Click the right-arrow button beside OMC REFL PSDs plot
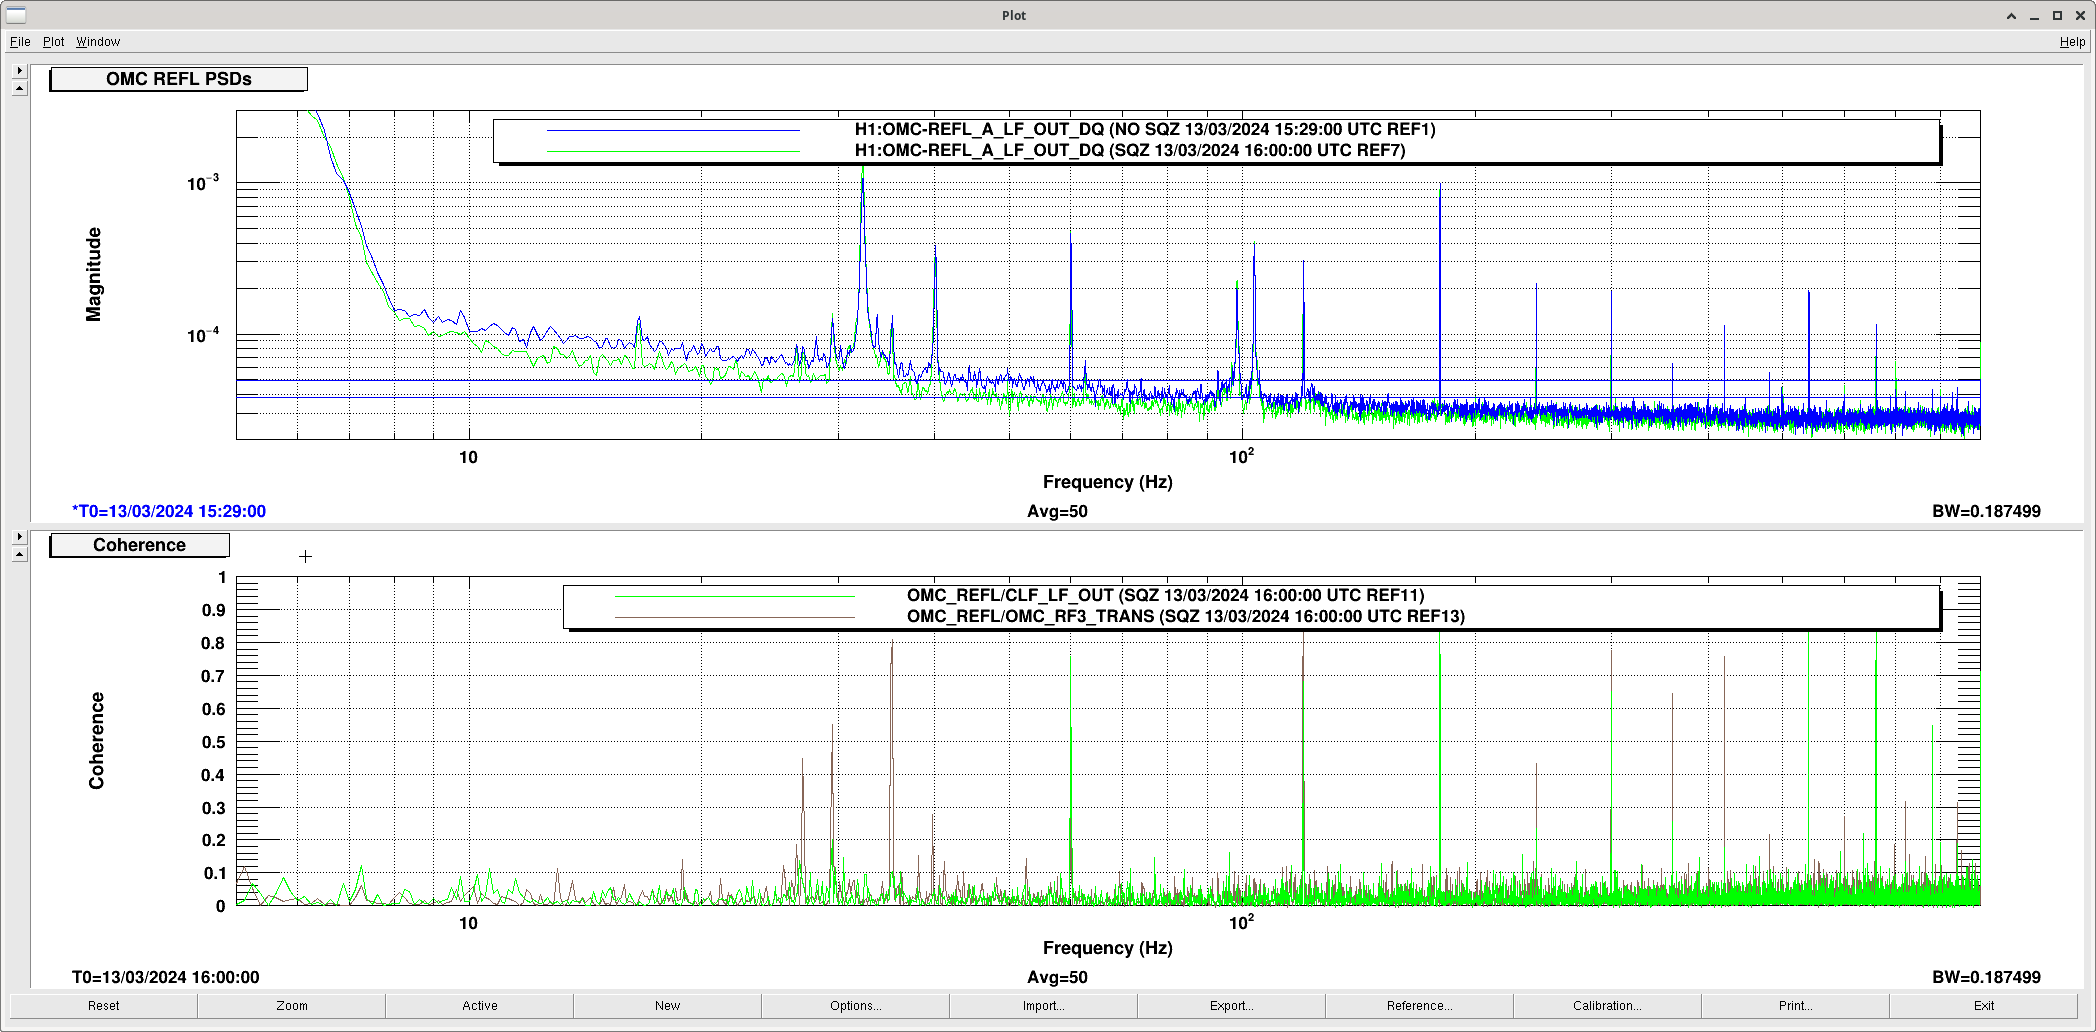This screenshot has width=2096, height=1032. [x=19, y=71]
